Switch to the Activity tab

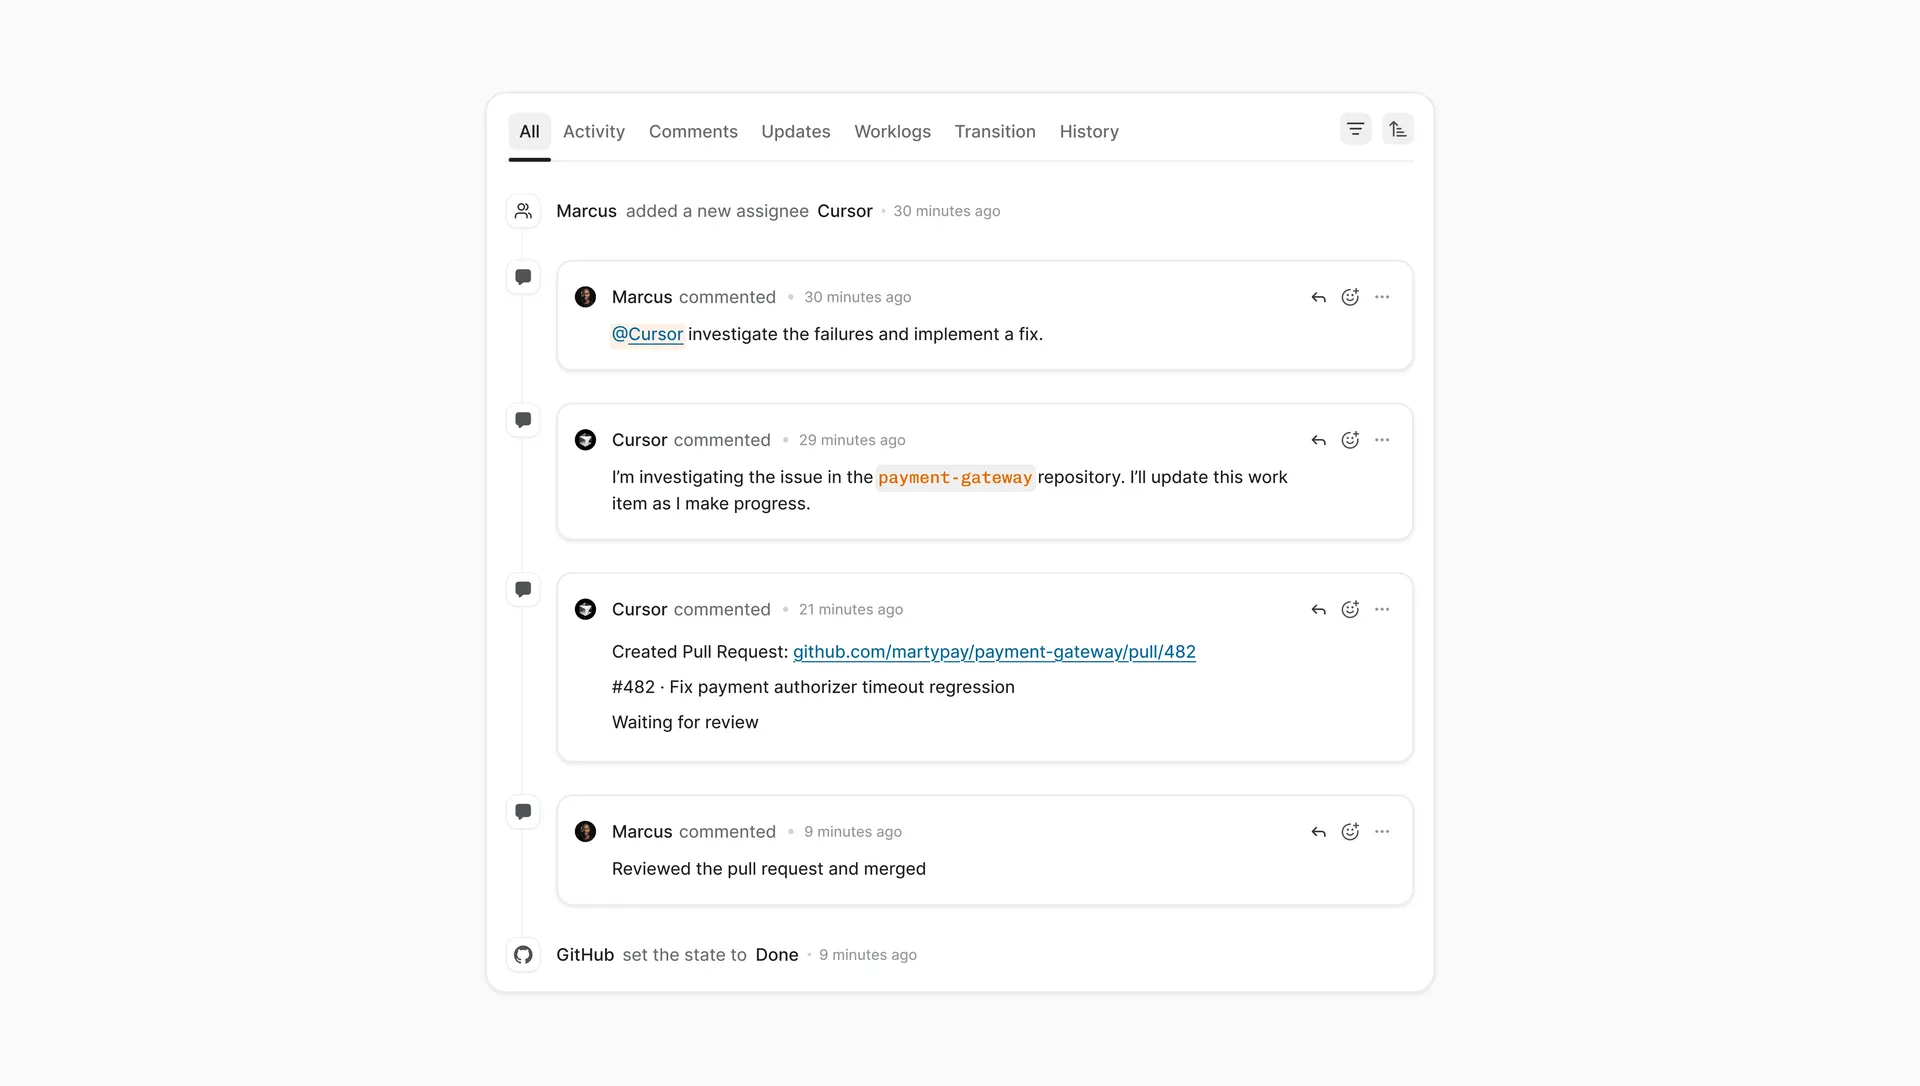click(594, 131)
